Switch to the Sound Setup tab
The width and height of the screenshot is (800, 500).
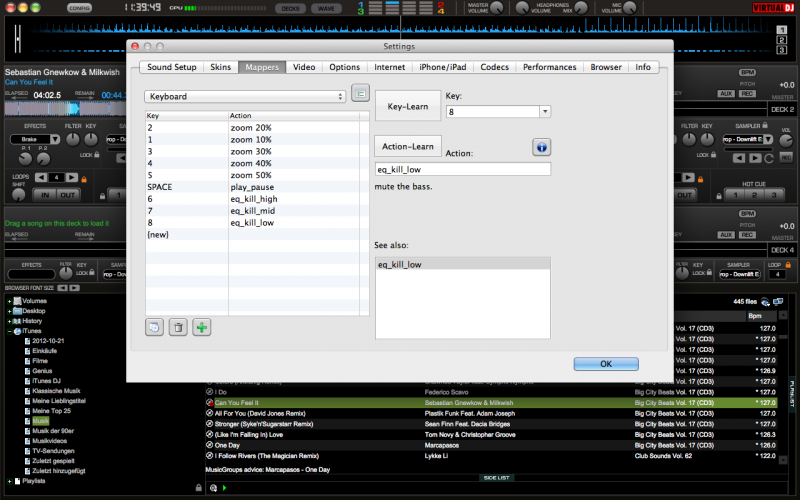coord(171,67)
